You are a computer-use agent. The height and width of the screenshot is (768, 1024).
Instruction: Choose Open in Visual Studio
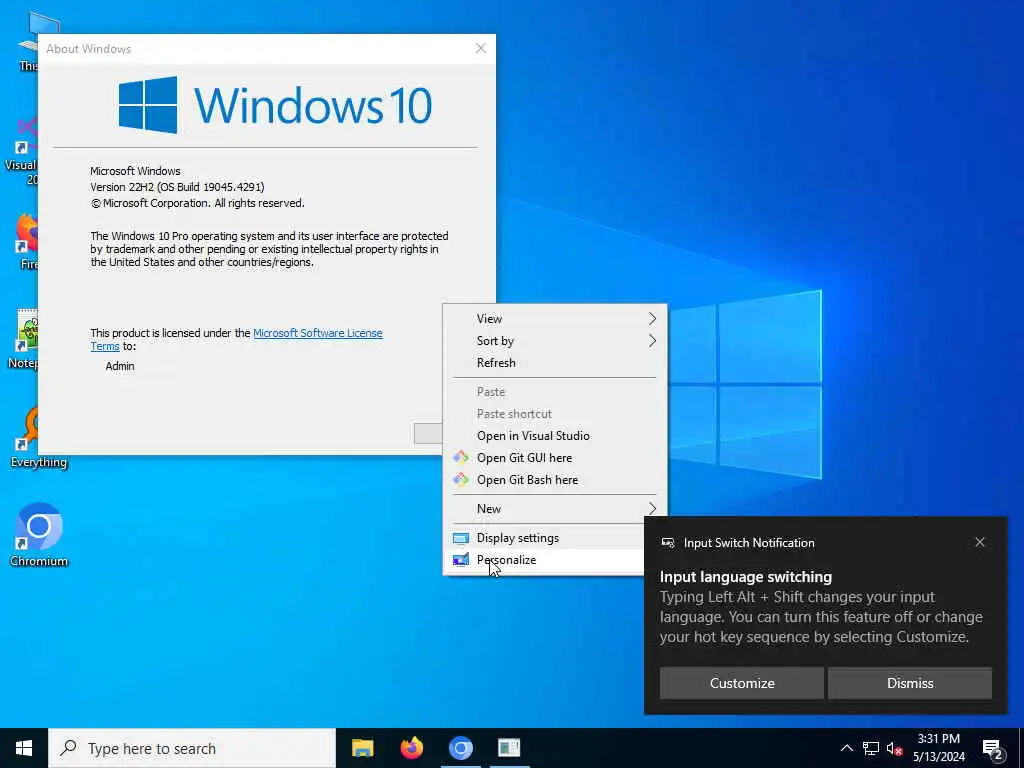(555, 436)
